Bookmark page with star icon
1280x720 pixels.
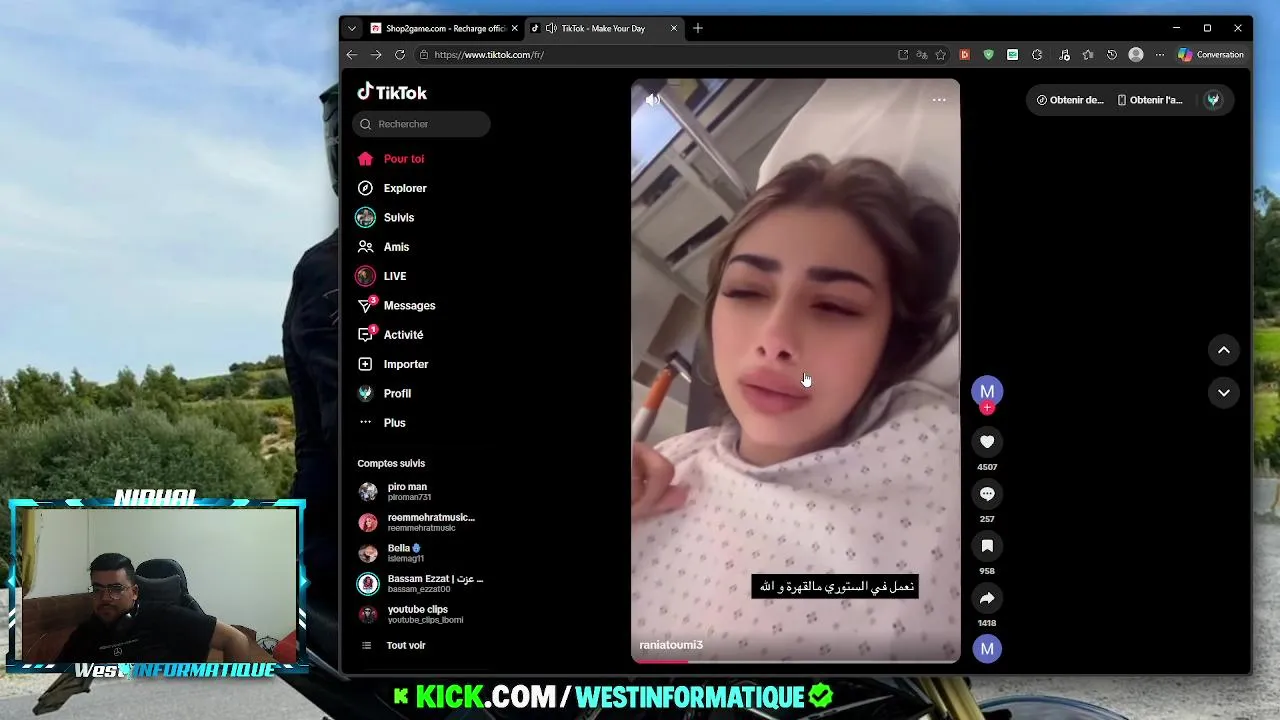(x=941, y=55)
